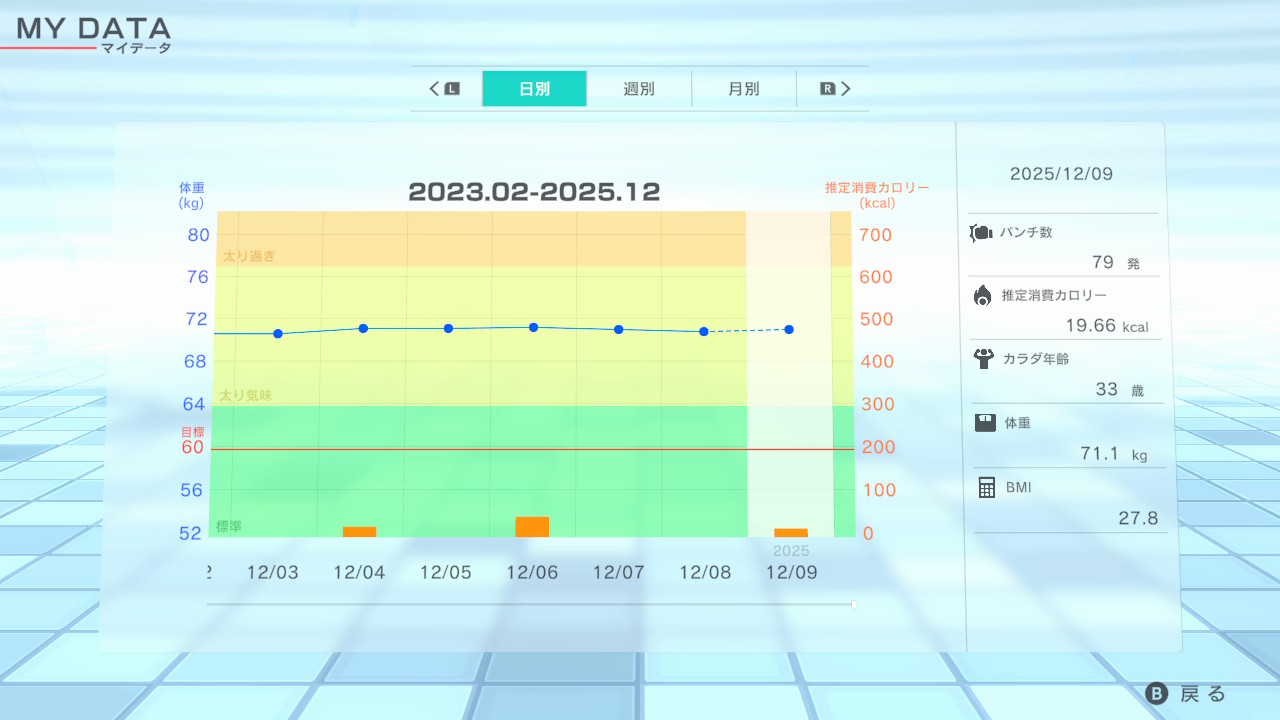Click the 12/09 weight data point
Screen dimensions: 1280x720
(x=789, y=329)
